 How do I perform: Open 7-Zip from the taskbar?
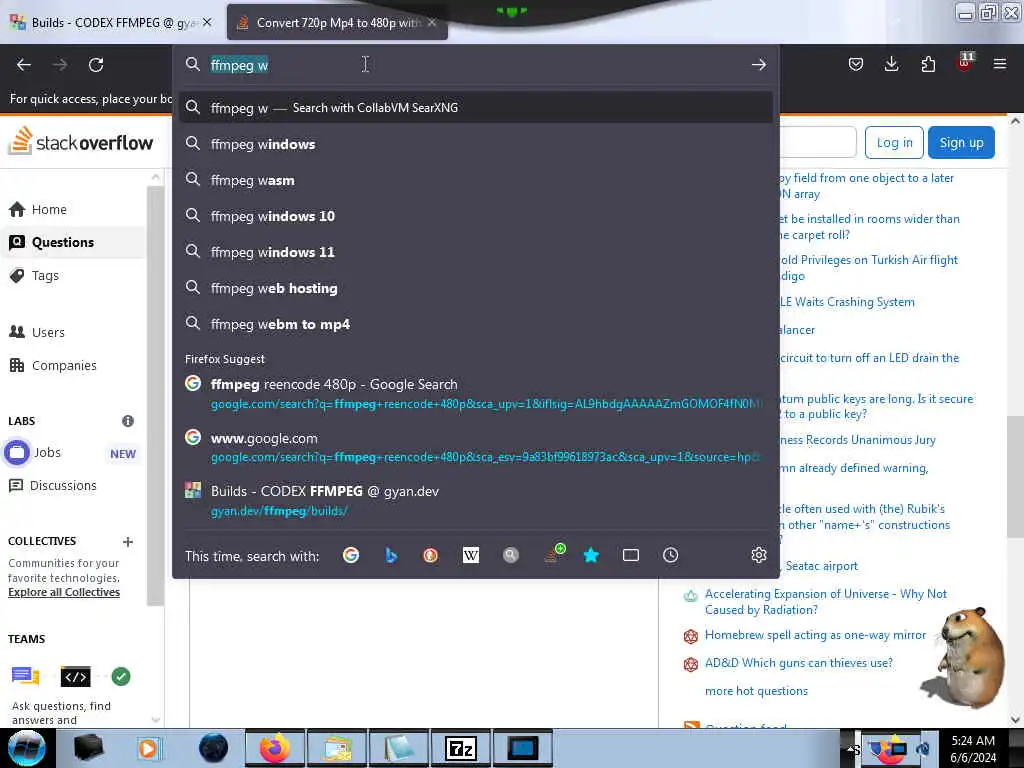(x=461, y=748)
